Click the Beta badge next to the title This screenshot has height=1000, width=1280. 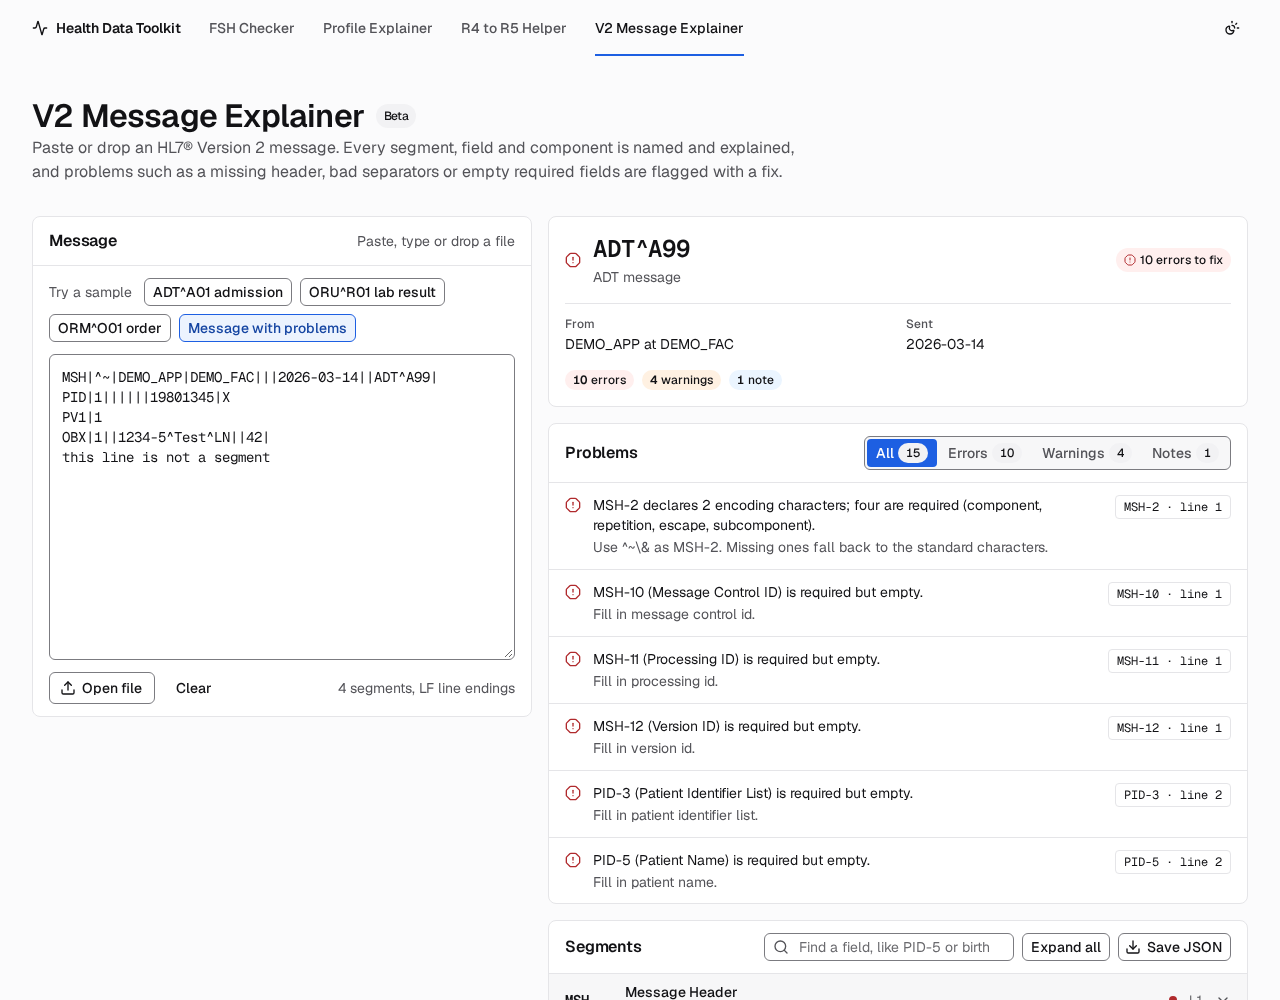coord(396,116)
